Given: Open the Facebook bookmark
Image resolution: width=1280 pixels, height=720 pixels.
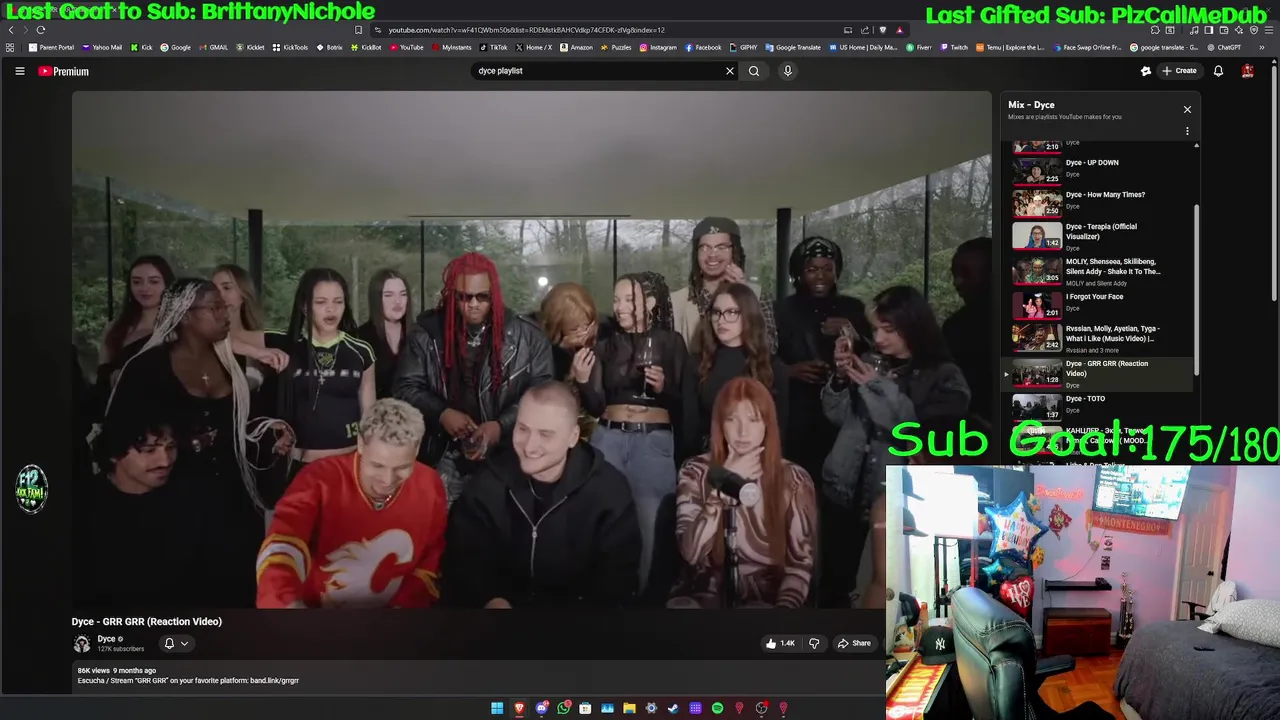Looking at the screenshot, I should 703,47.
